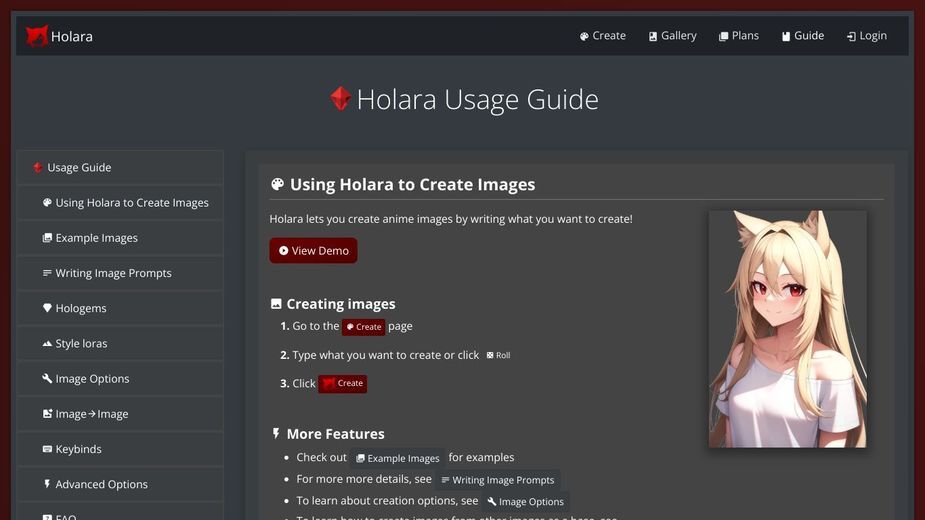Image resolution: width=925 pixels, height=520 pixels.
Task: Select Keybinds sidebar item
Action: tap(120, 449)
